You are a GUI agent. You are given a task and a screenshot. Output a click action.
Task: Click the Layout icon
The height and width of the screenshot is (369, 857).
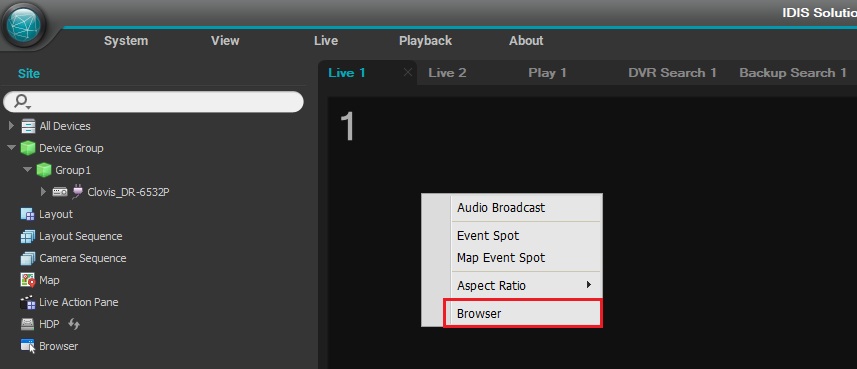[x=27, y=214]
